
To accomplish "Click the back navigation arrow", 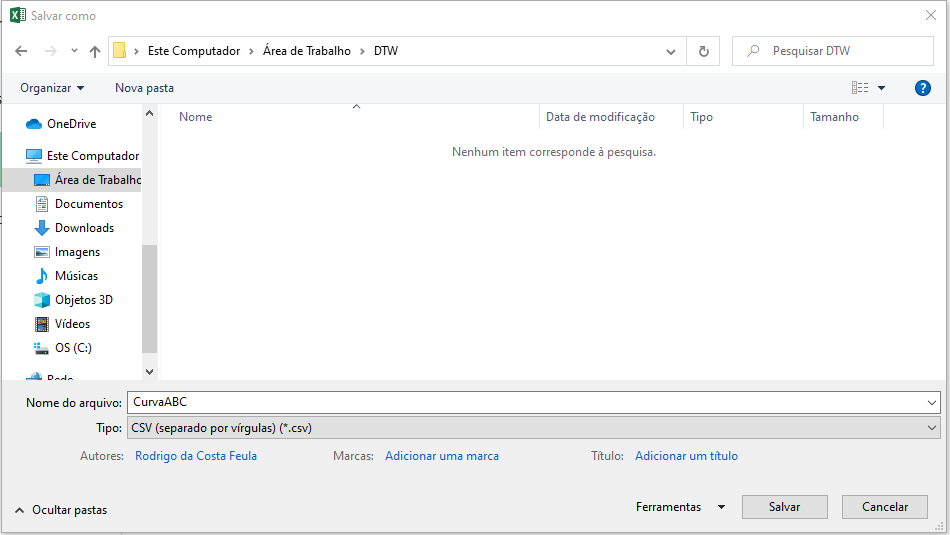I will click(x=21, y=51).
